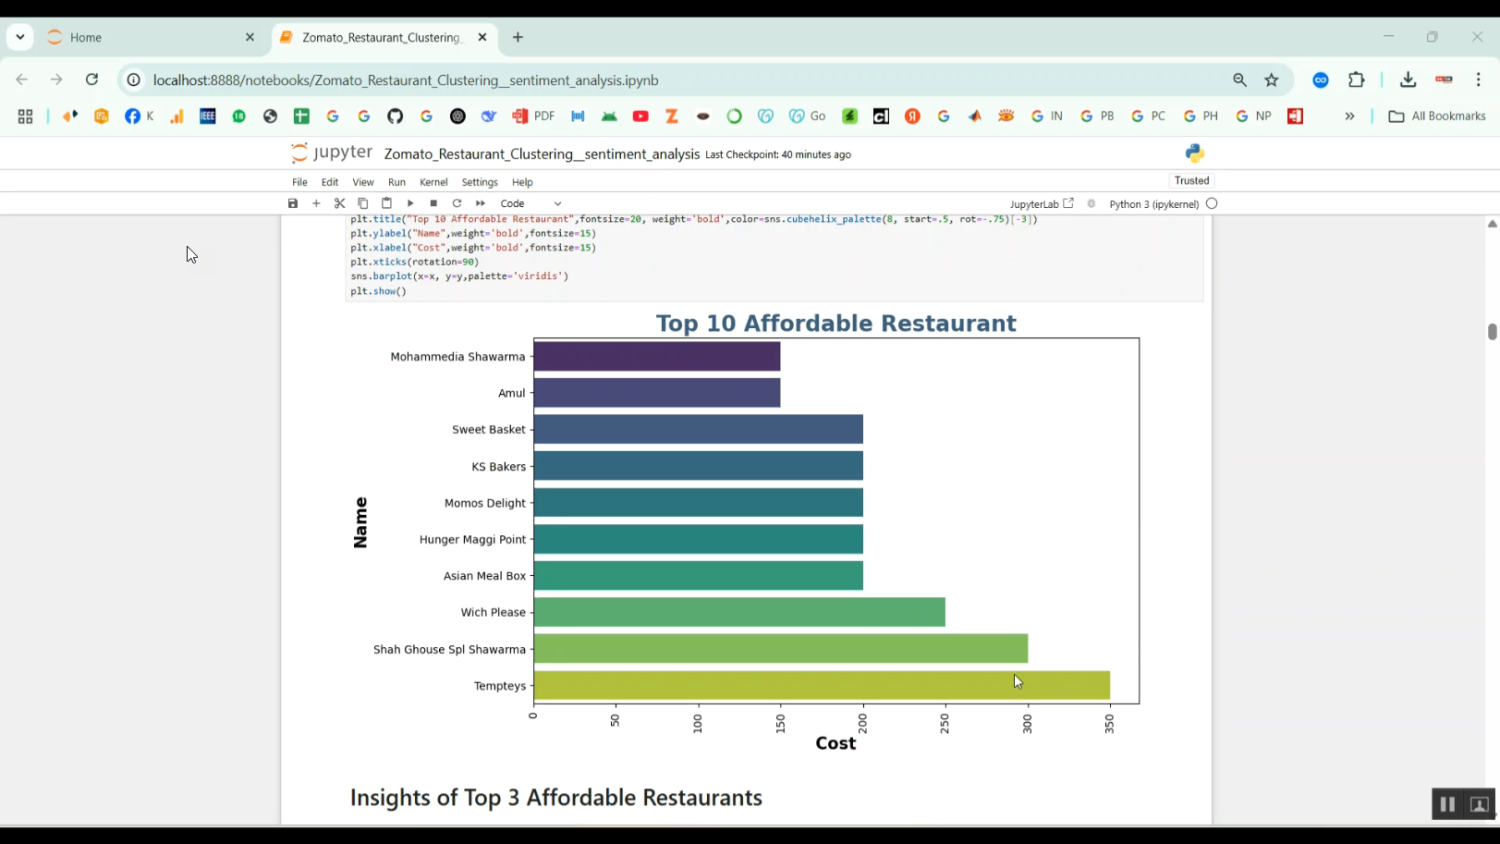Paste cell using the clipboard icon

pyautogui.click(x=387, y=203)
